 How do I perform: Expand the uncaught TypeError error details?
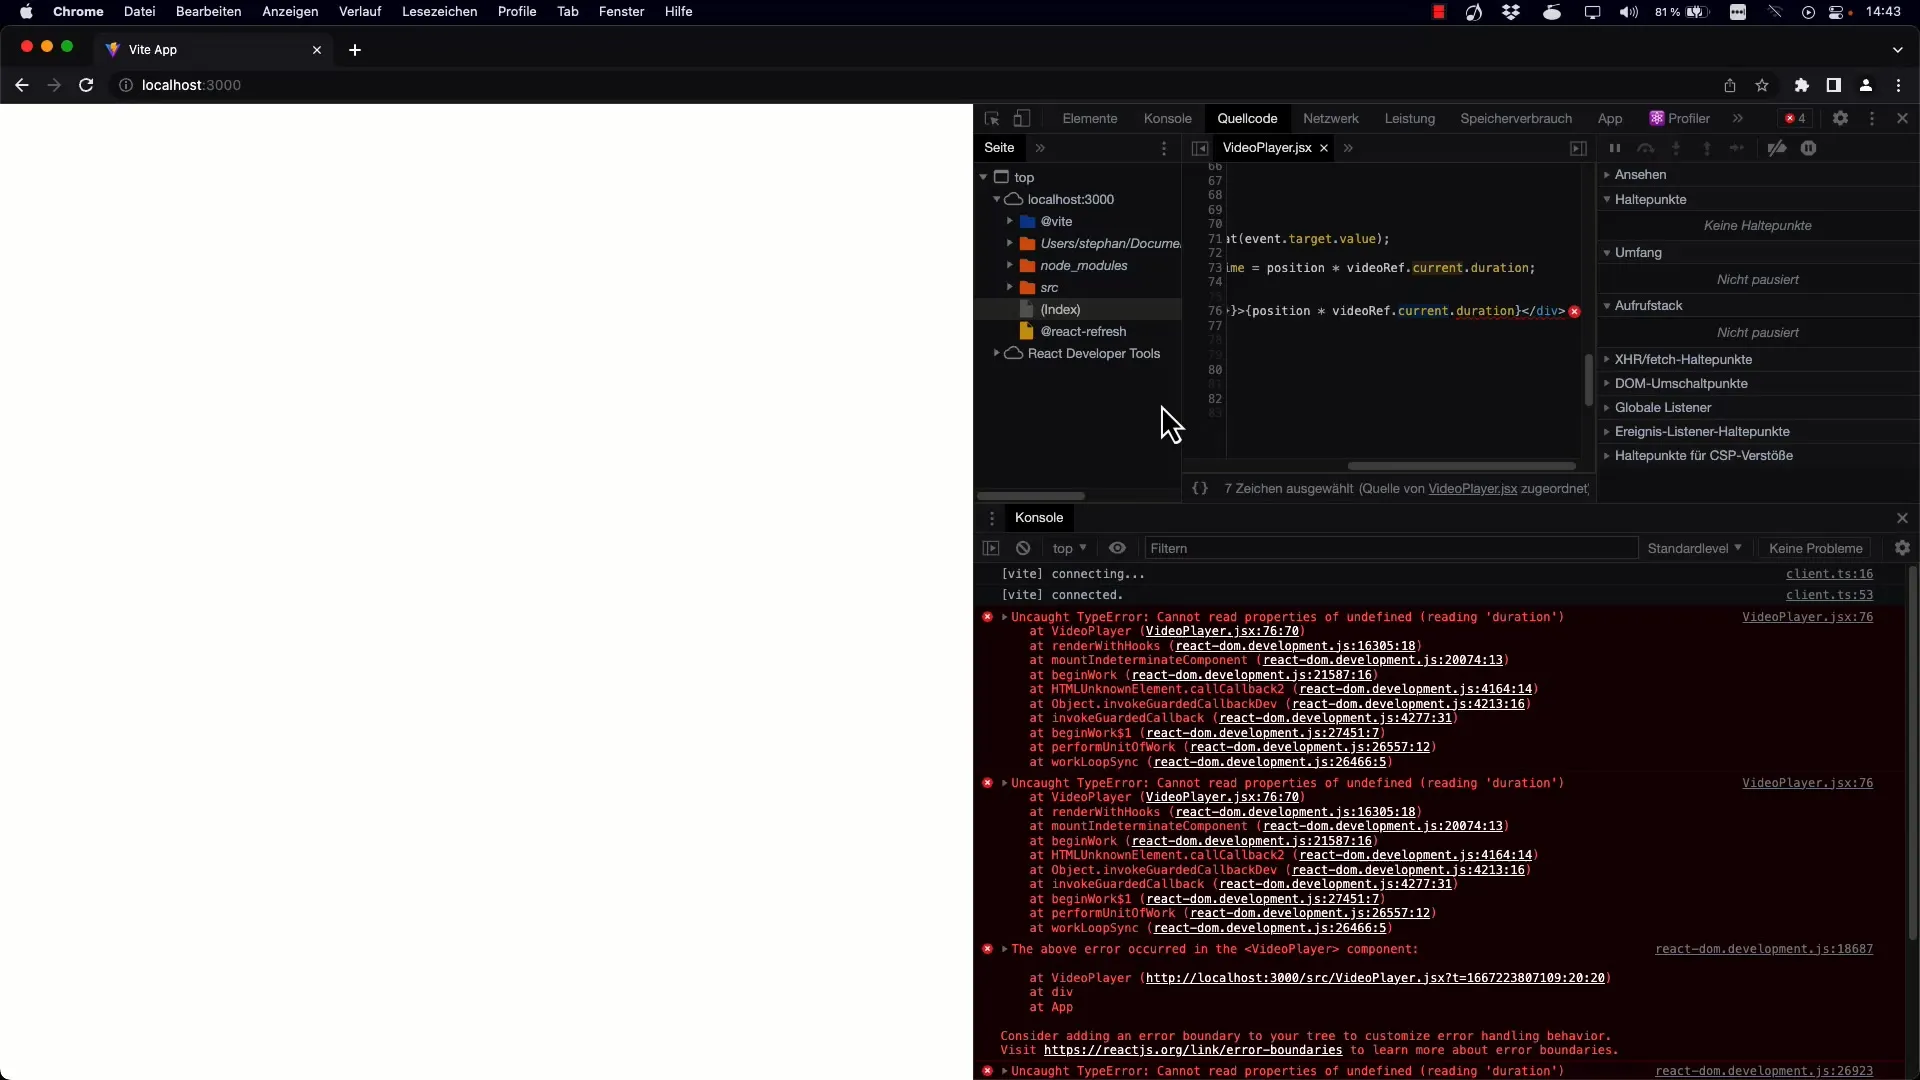(x=1004, y=616)
